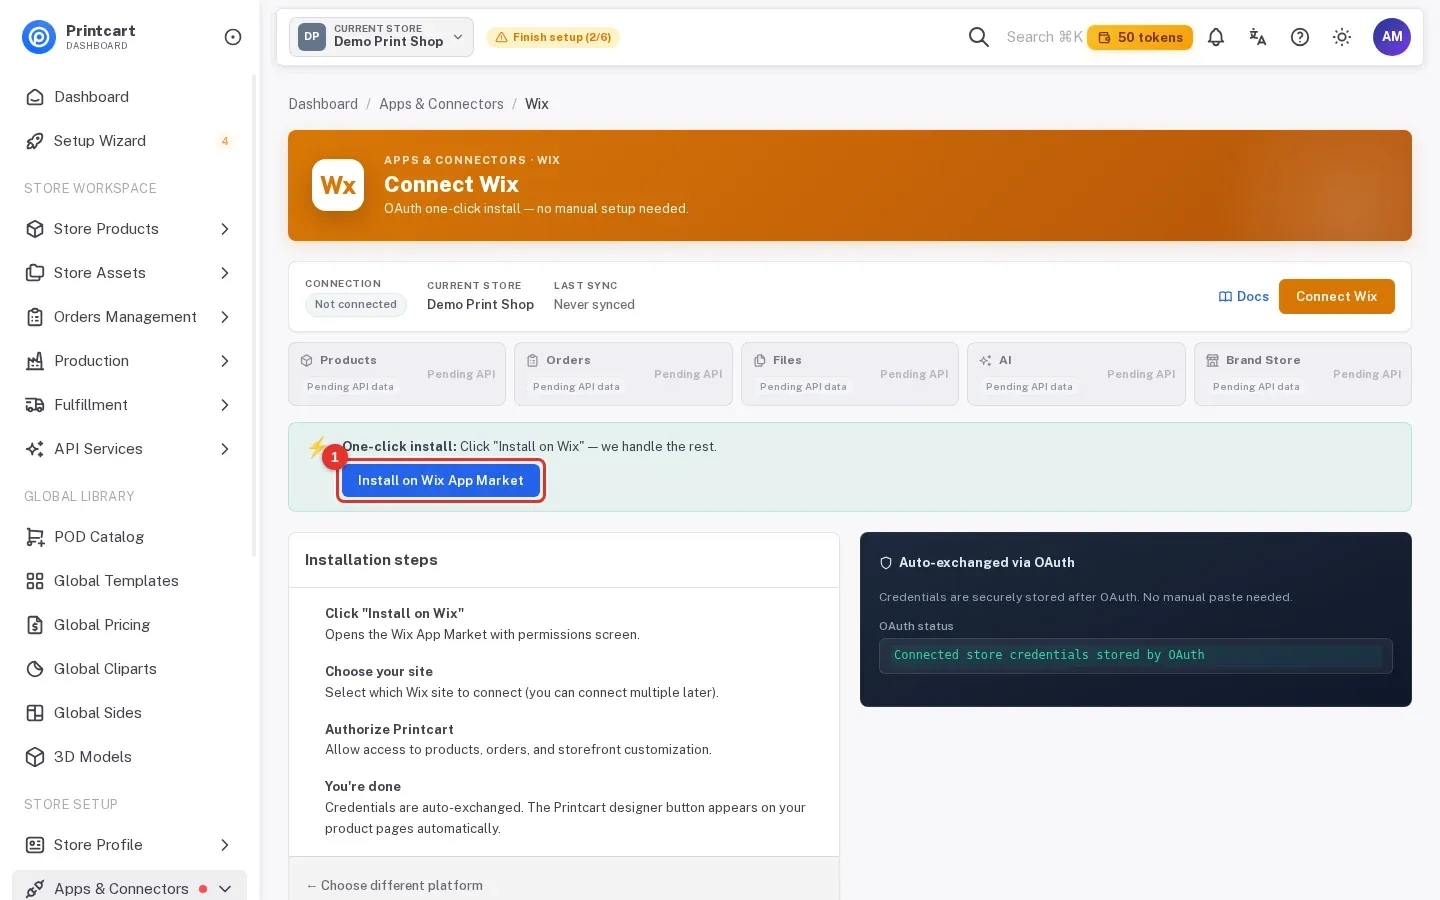Expand the Orders Management chevron

[225, 317]
